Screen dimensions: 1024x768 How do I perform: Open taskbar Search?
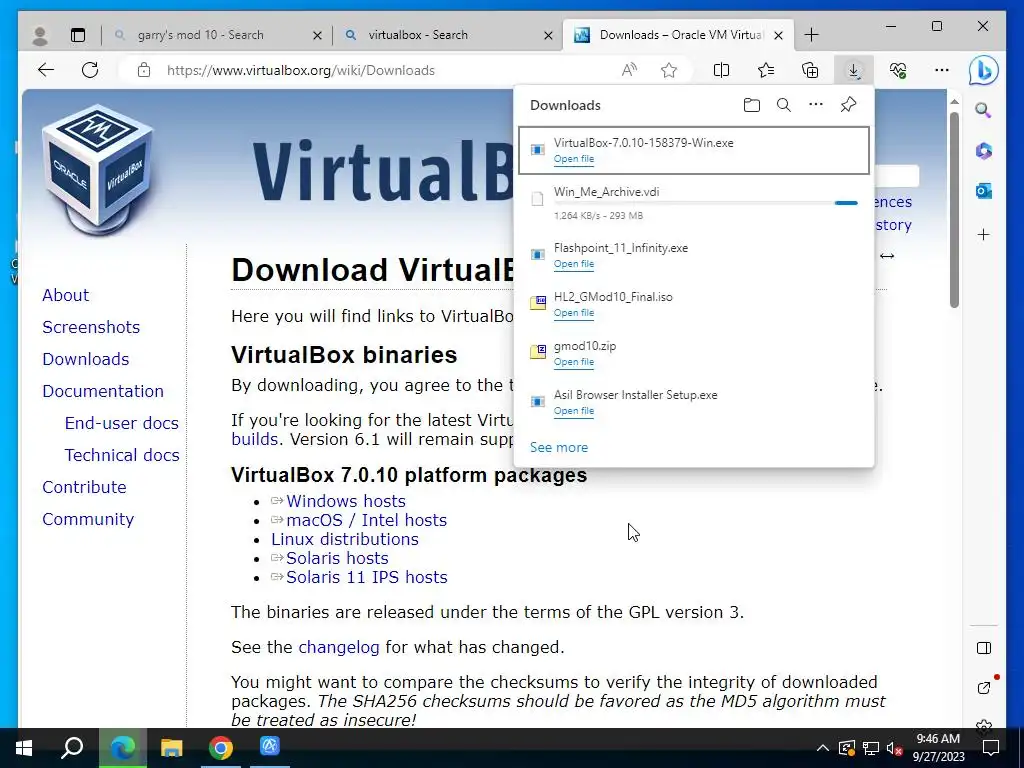(x=72, y=748)
